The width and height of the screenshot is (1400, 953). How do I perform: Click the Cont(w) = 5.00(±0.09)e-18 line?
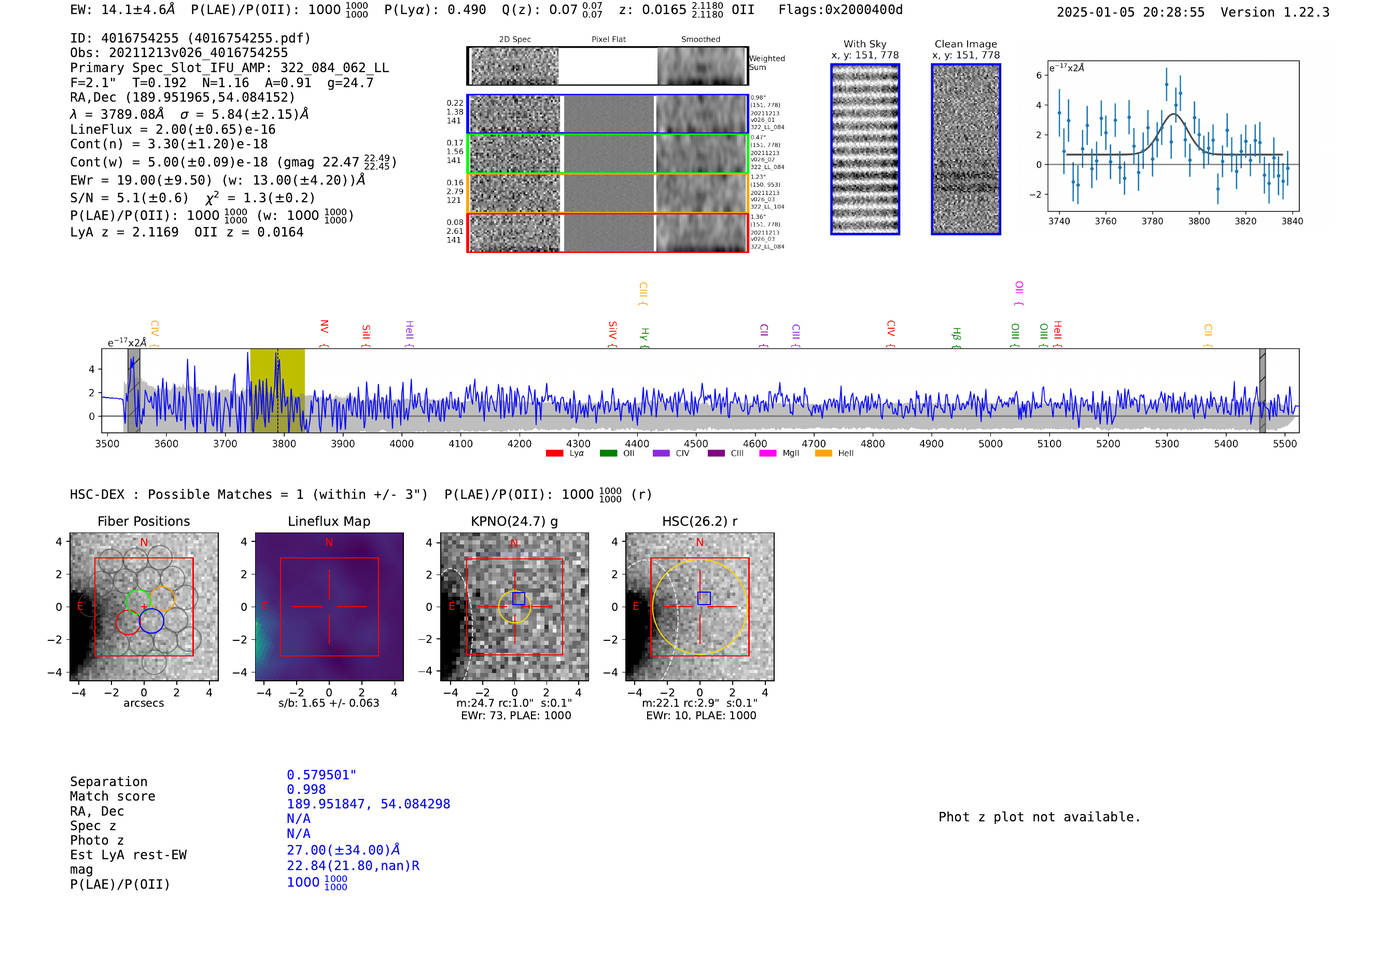[x=233, y=162]
